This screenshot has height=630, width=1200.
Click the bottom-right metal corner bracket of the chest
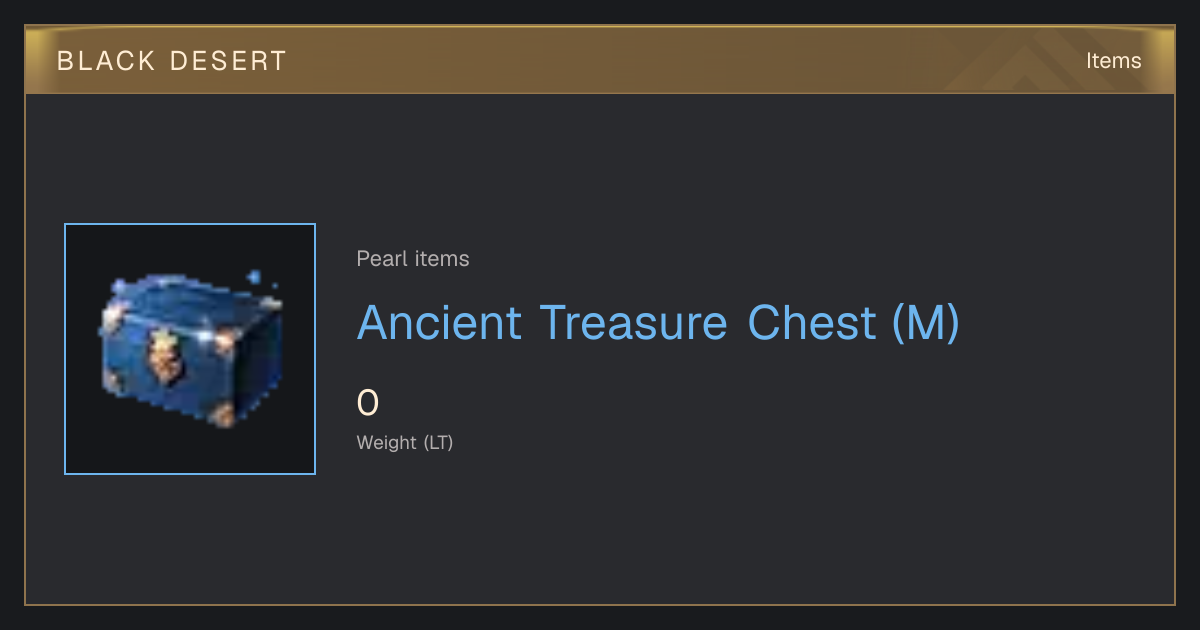point(222,413)
